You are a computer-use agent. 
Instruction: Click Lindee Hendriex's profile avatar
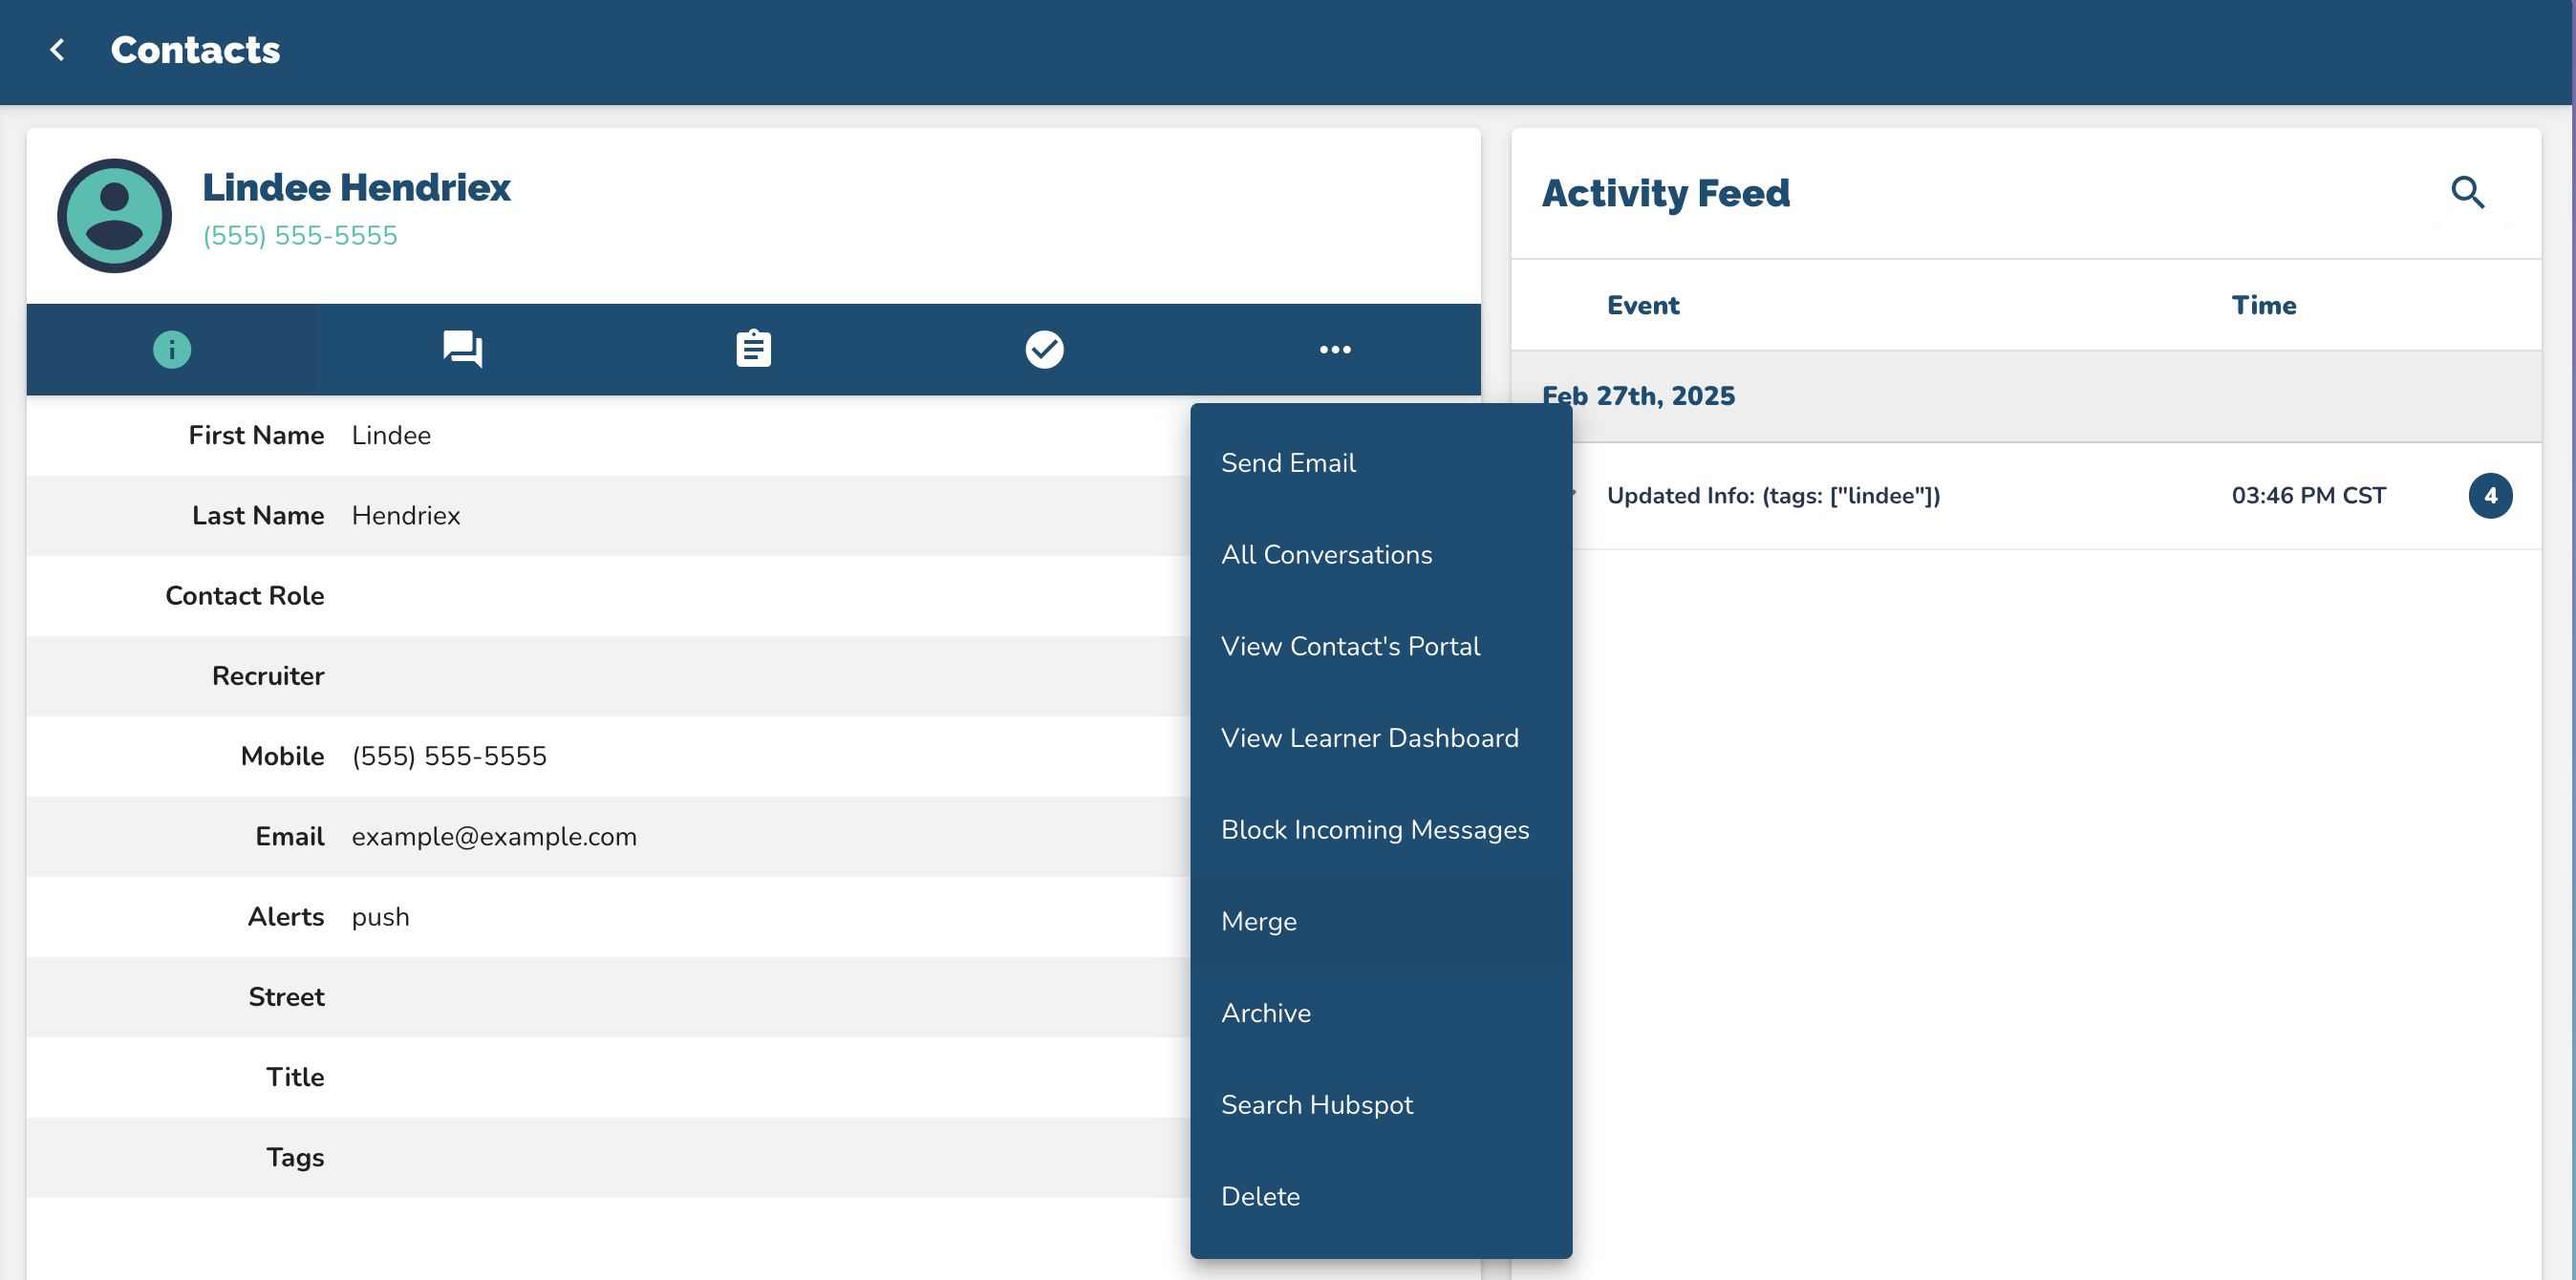115,215
